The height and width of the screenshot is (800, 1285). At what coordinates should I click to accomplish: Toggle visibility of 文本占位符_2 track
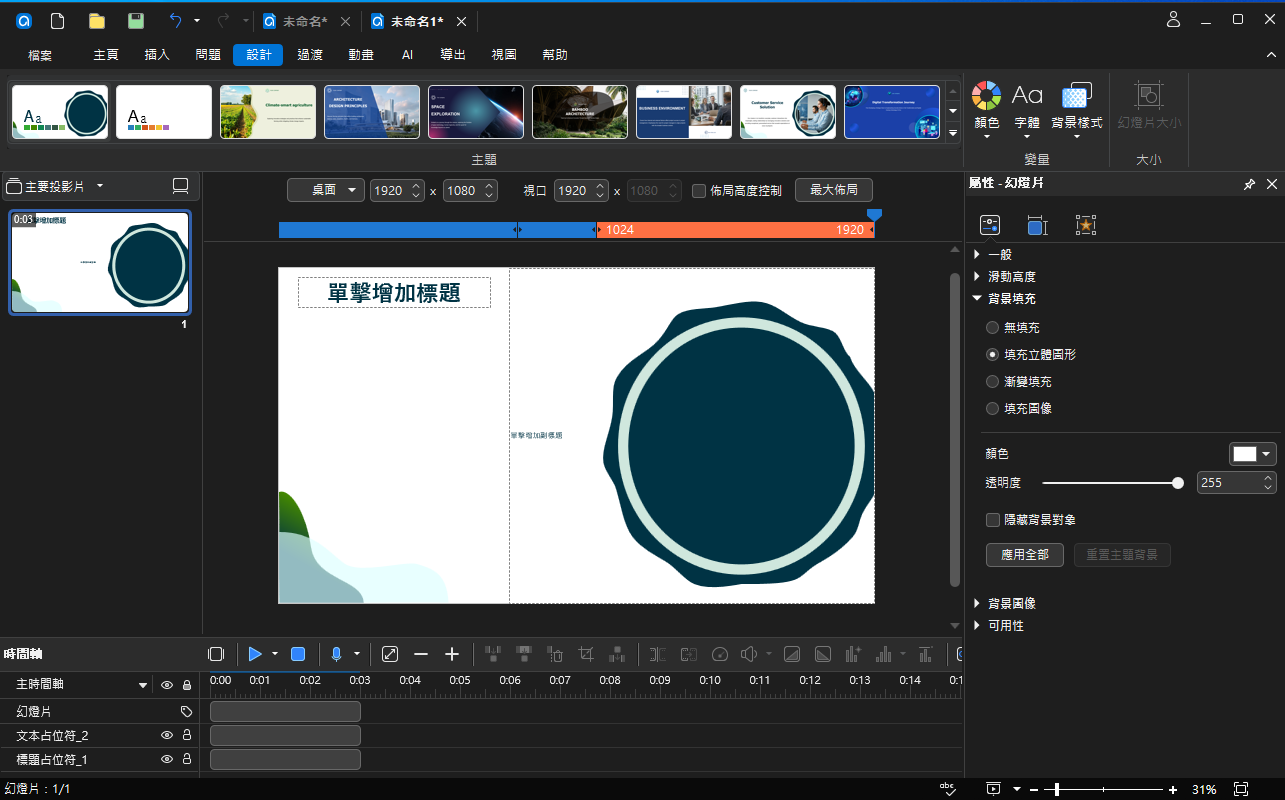167,735
